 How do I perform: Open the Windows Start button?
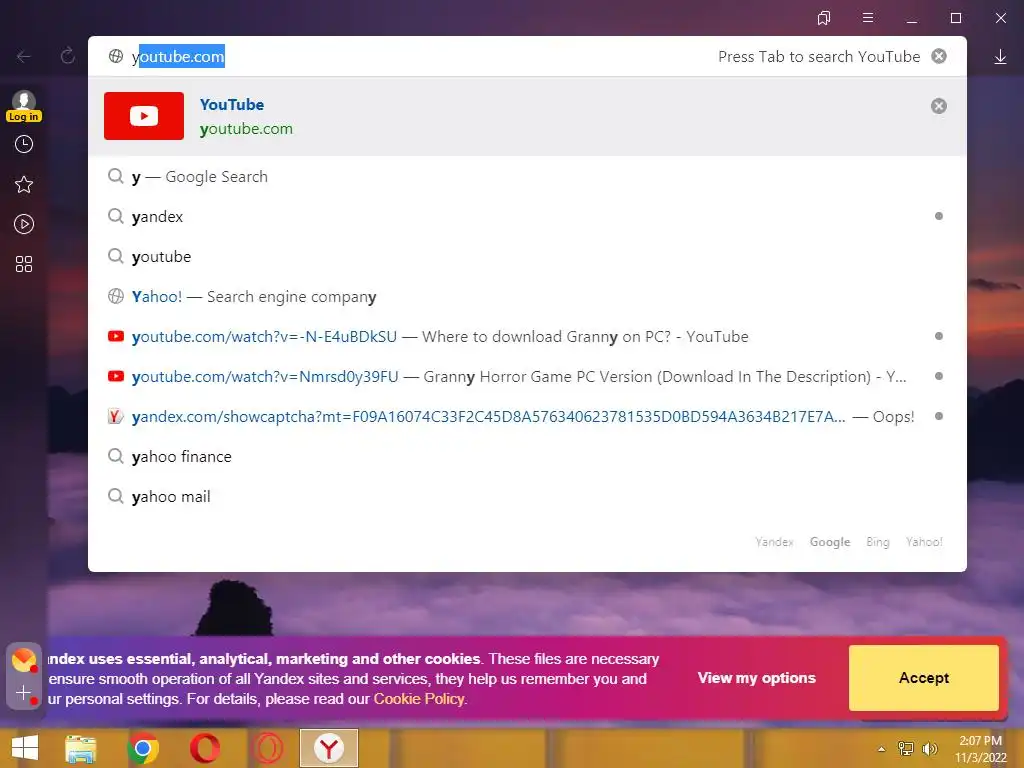[x=25, y=748]
